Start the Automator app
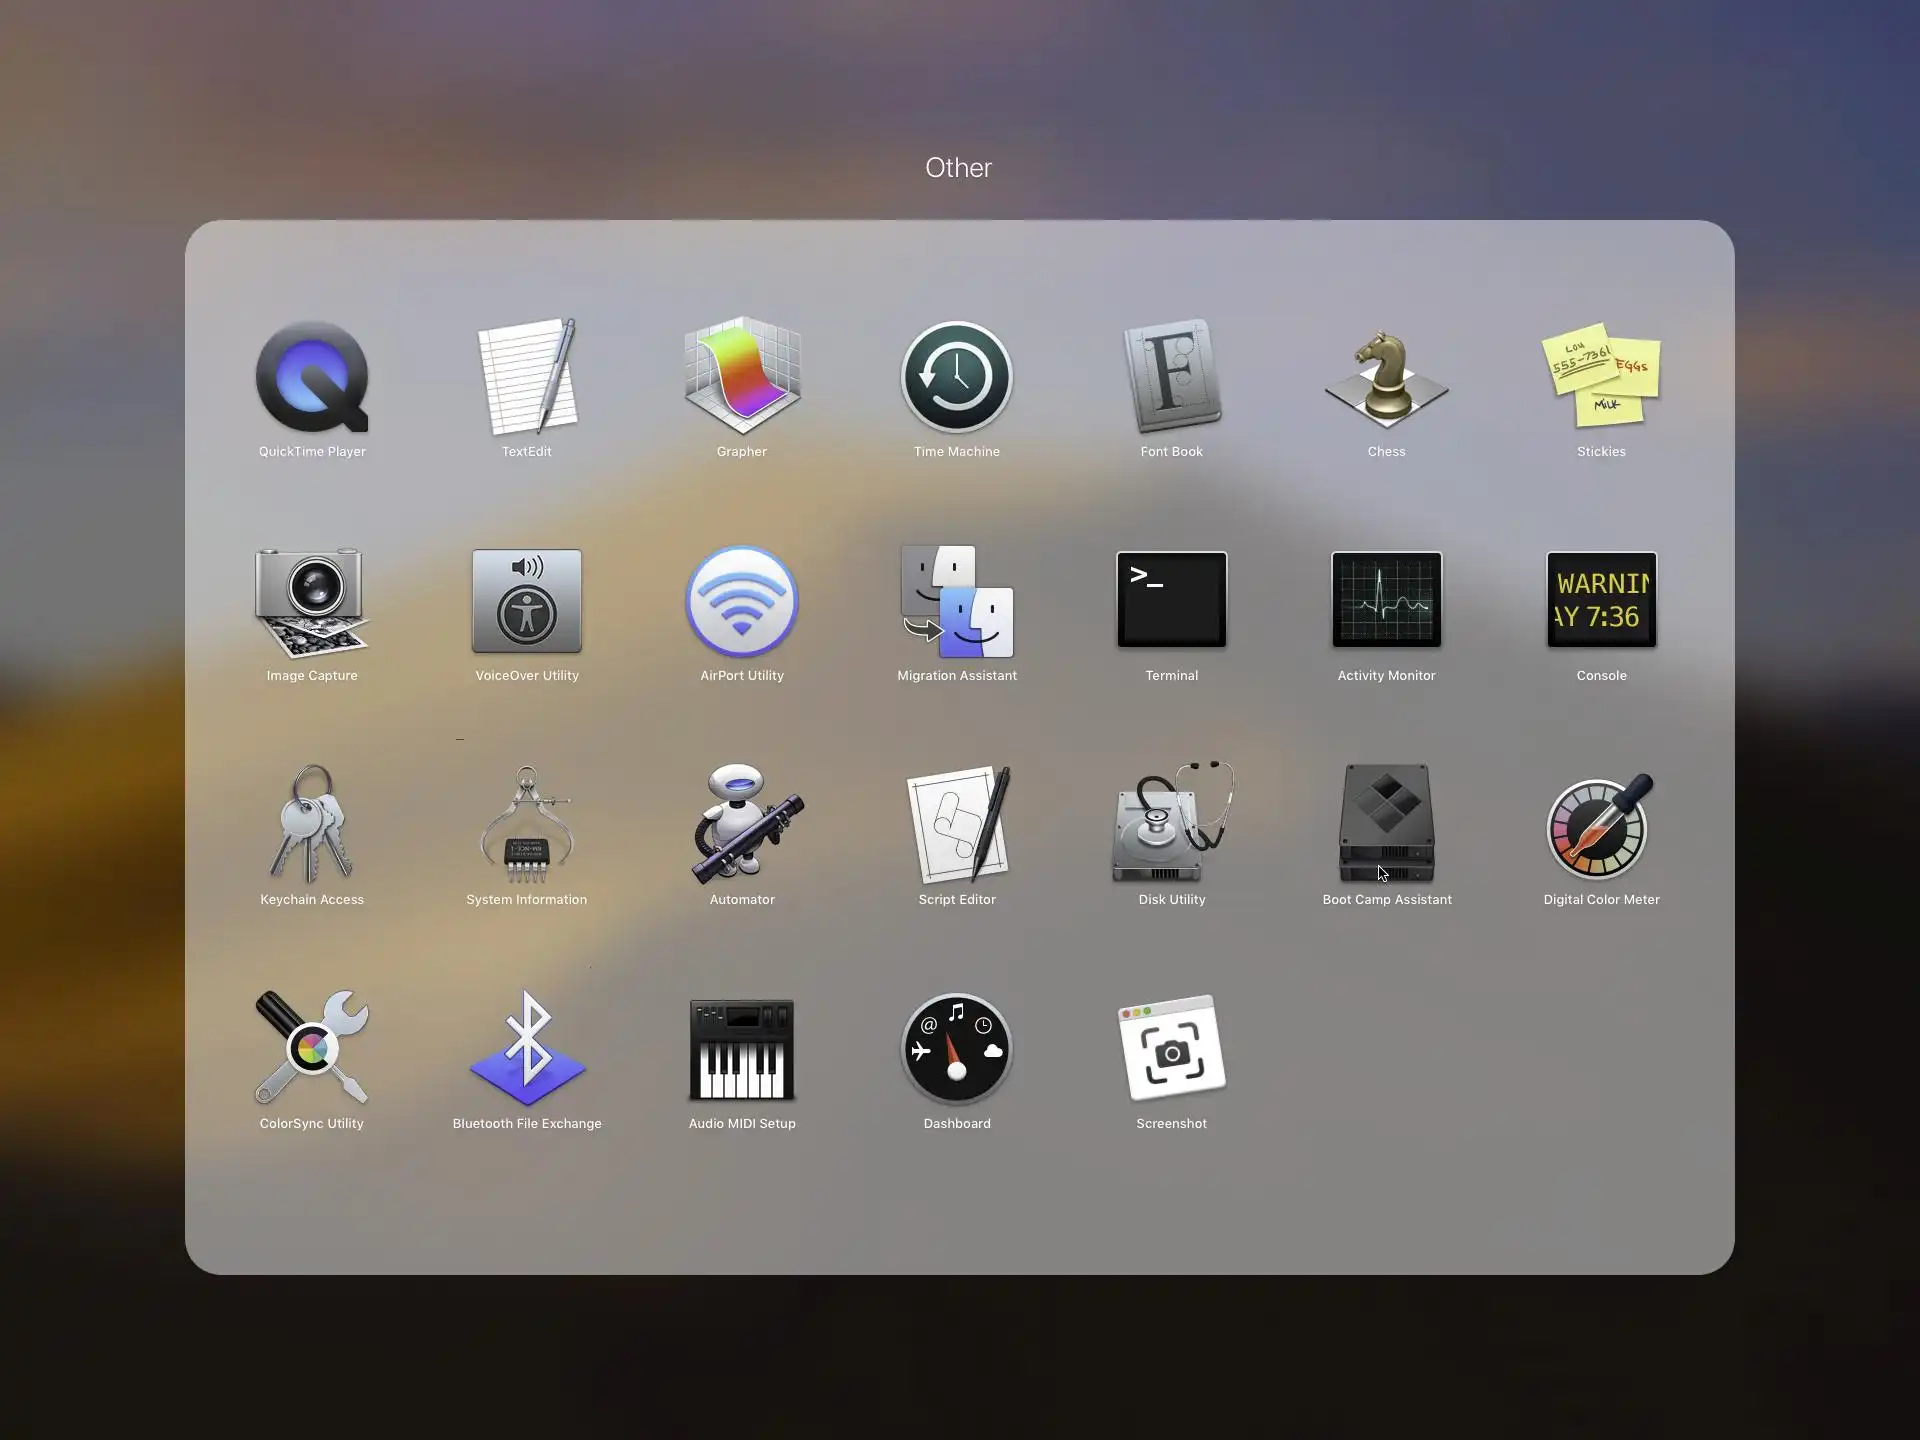The image size is (1920, 1440). coord(742,824)
